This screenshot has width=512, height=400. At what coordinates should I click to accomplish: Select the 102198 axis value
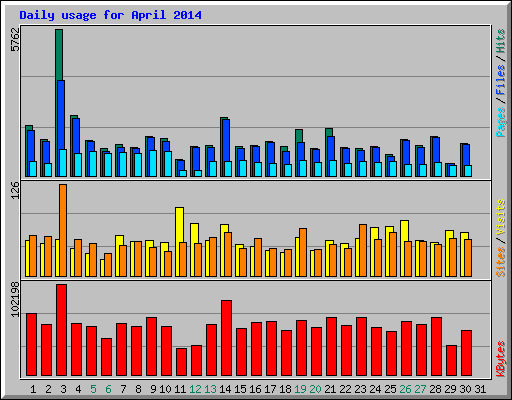[x=15, y=299]
